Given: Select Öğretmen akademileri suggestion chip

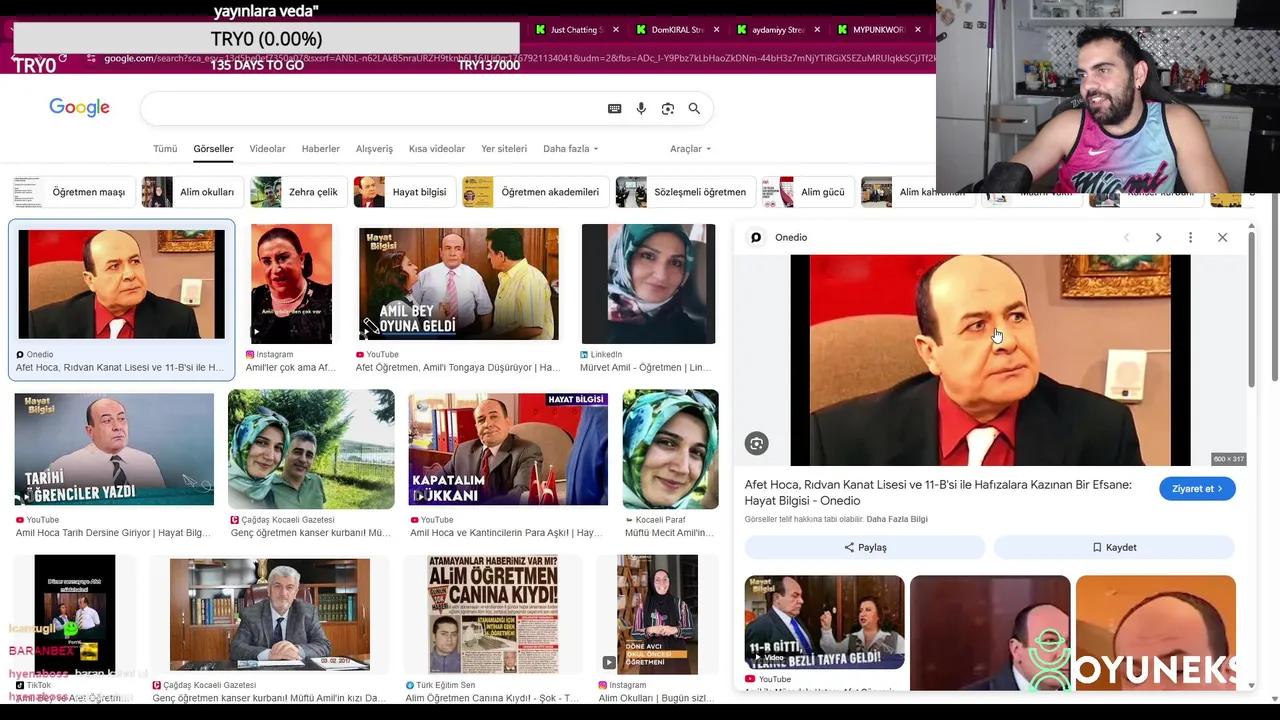Looking at the screenshot, I should coord(534,192).
